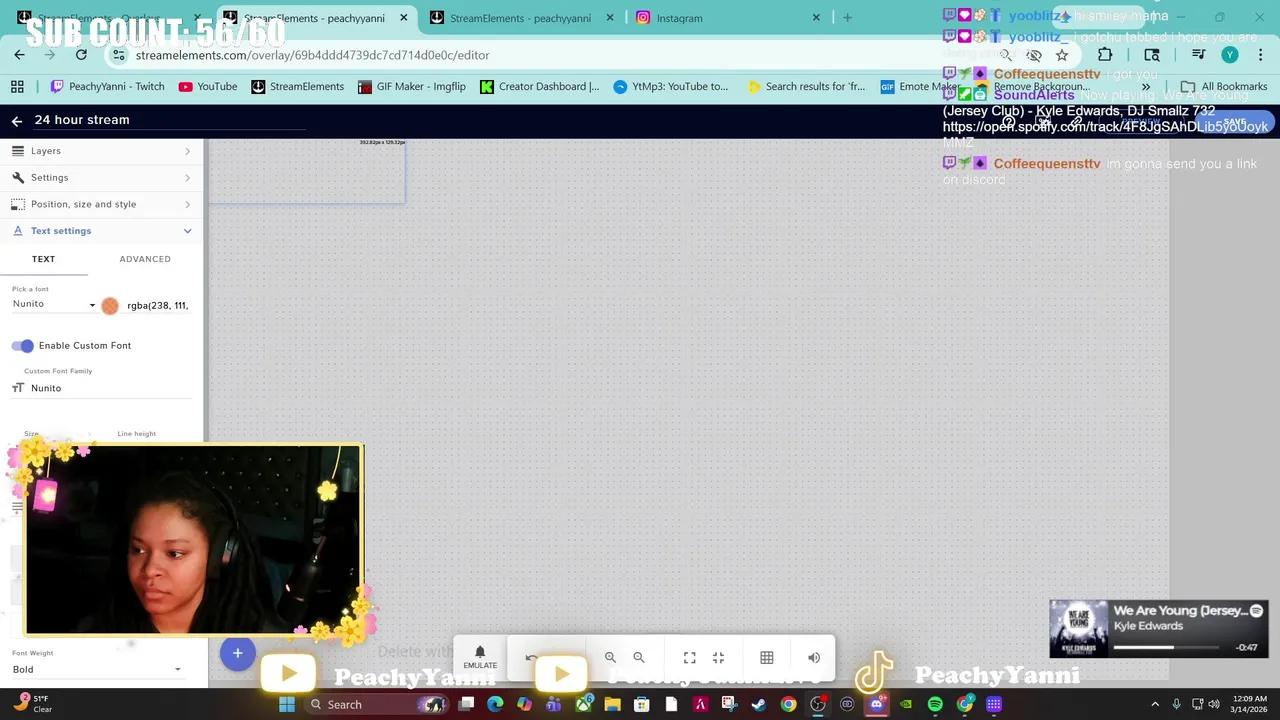Switch to the Instagram browser tab

click(726, 18)
